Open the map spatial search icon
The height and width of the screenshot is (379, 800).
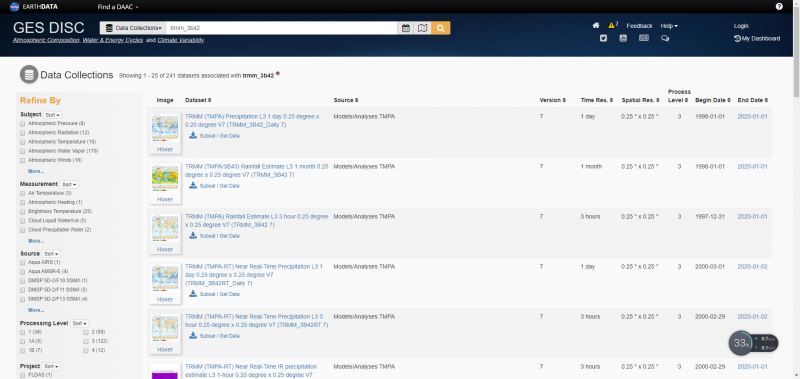point(422,28)
